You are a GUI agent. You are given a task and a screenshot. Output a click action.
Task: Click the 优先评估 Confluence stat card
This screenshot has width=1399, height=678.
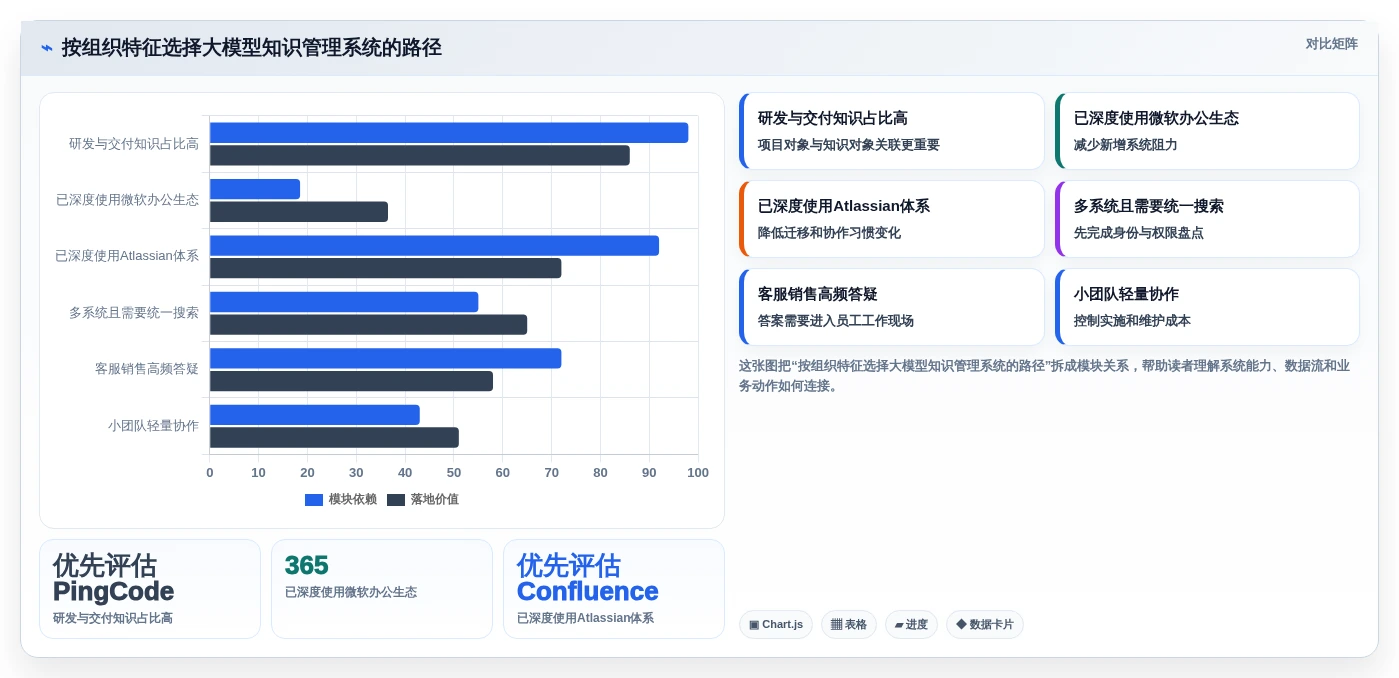(614, 589)
